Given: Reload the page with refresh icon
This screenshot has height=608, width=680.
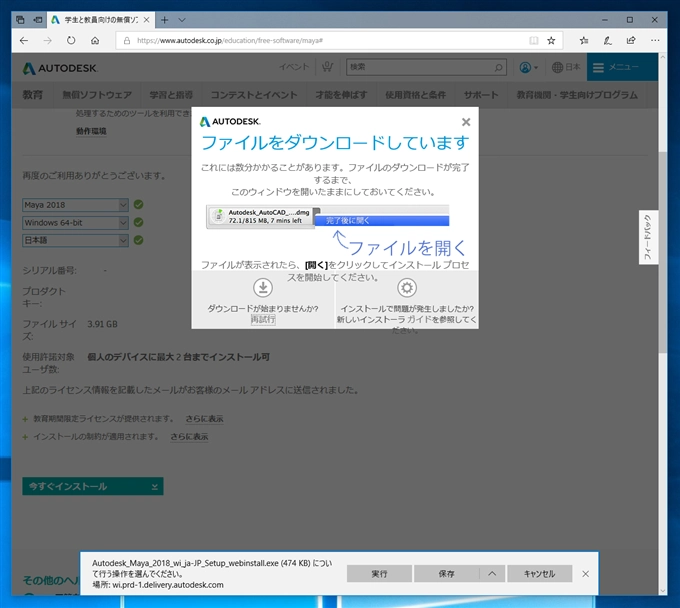Looking at the screenshot, I should (71, 40).
